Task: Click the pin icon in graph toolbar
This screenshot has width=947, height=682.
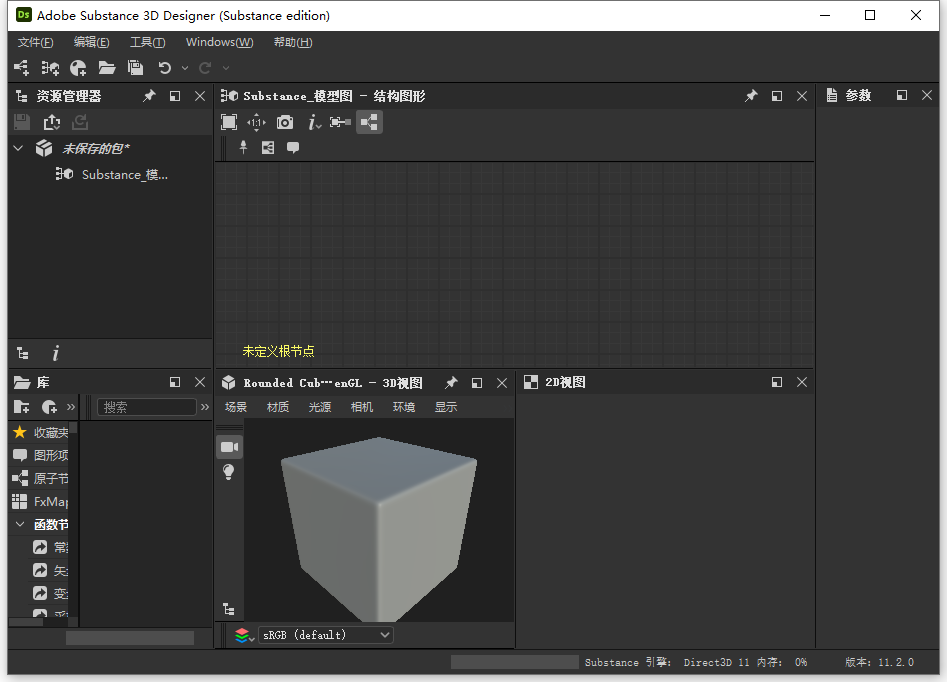Action: [x=243, y=147]
